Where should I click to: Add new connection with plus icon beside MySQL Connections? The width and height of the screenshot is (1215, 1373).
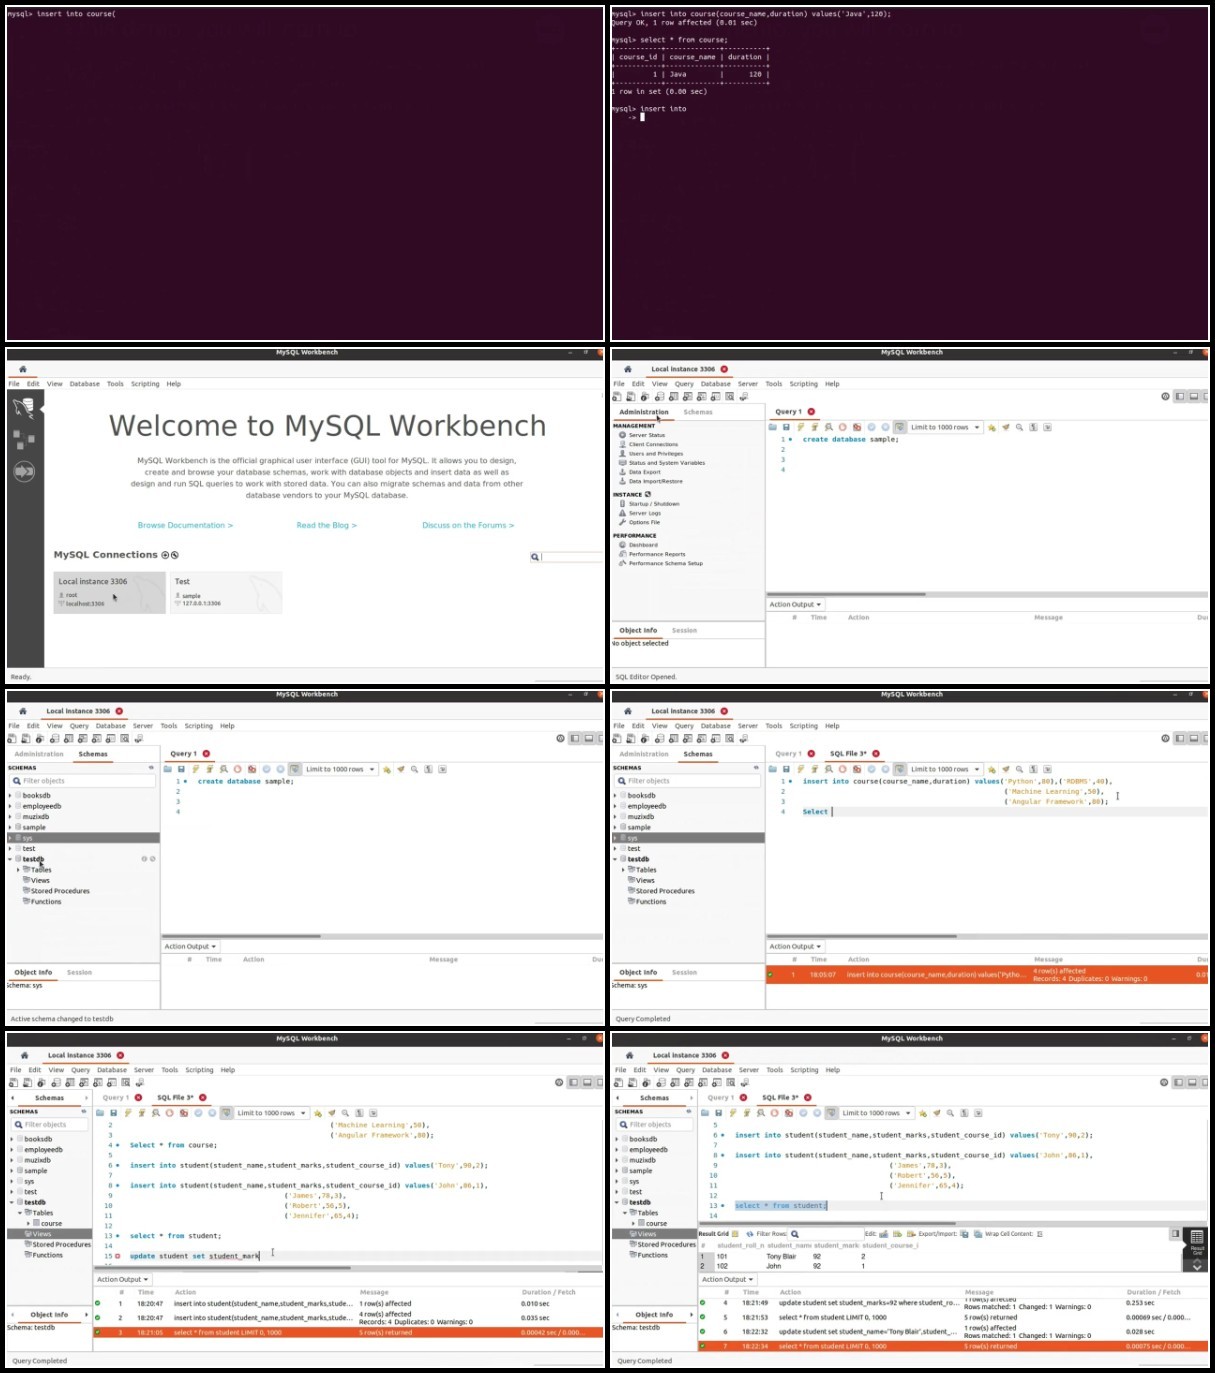pos(165,555)
